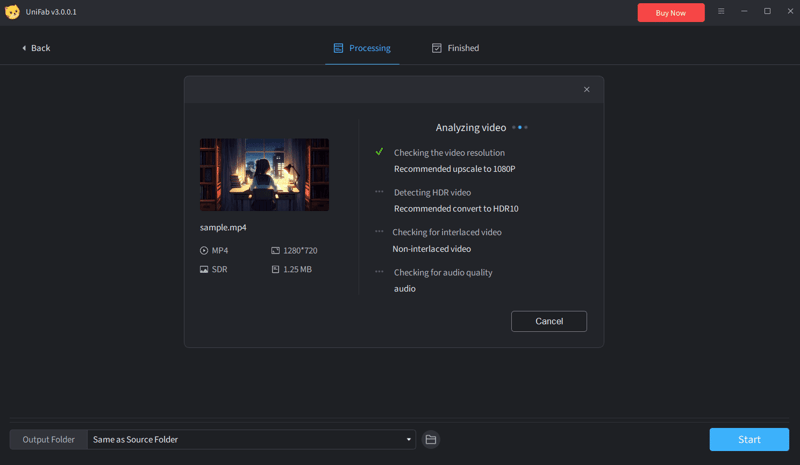Expand the output folder dropdown arrow
The image size is (800, 465).
click(x=408, y=440)
